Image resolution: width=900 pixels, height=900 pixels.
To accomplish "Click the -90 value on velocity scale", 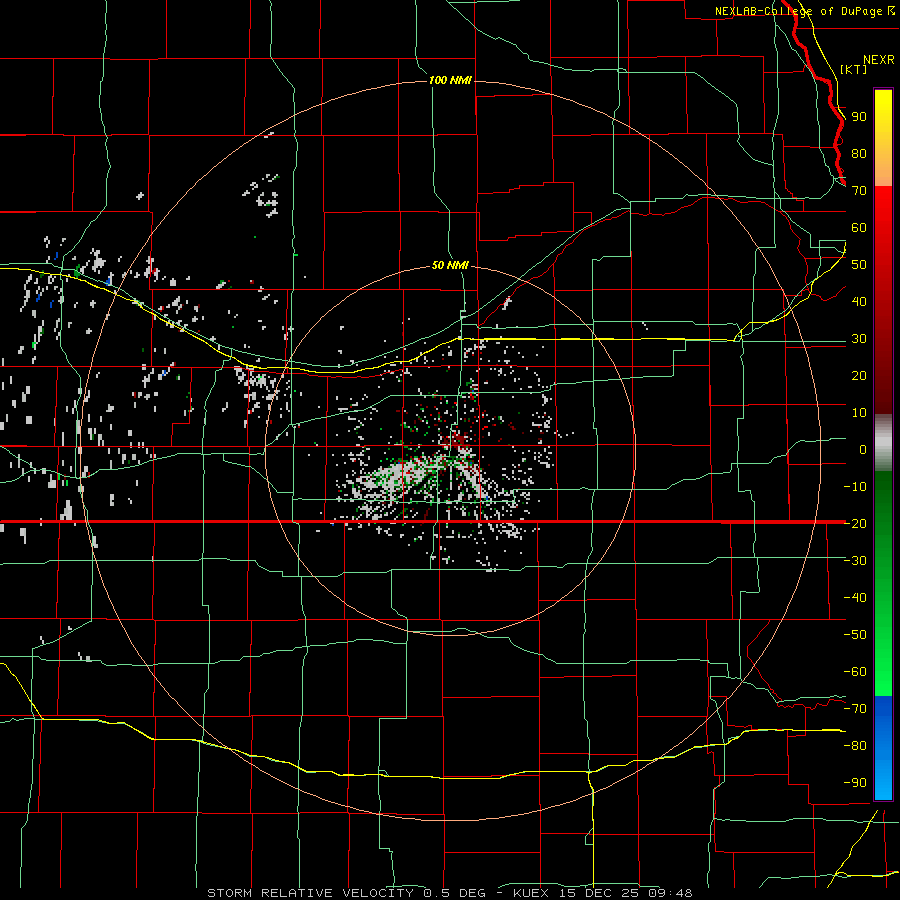I will click(x=855, y=782).
